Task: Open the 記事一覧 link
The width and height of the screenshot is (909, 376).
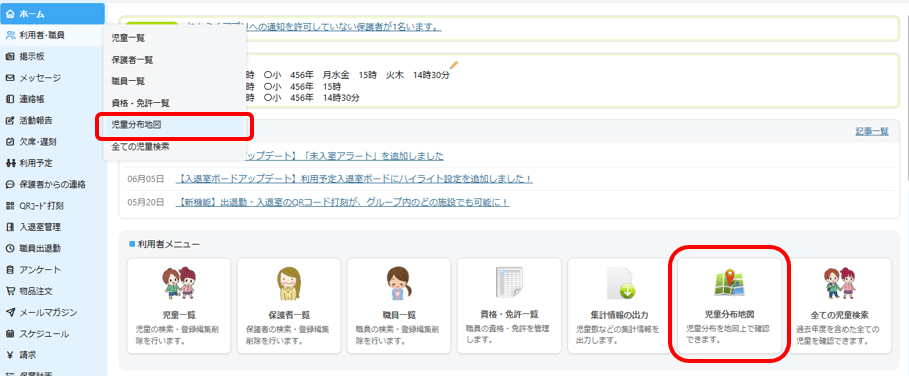Action: pyautogui.click(x=872, y=132)
